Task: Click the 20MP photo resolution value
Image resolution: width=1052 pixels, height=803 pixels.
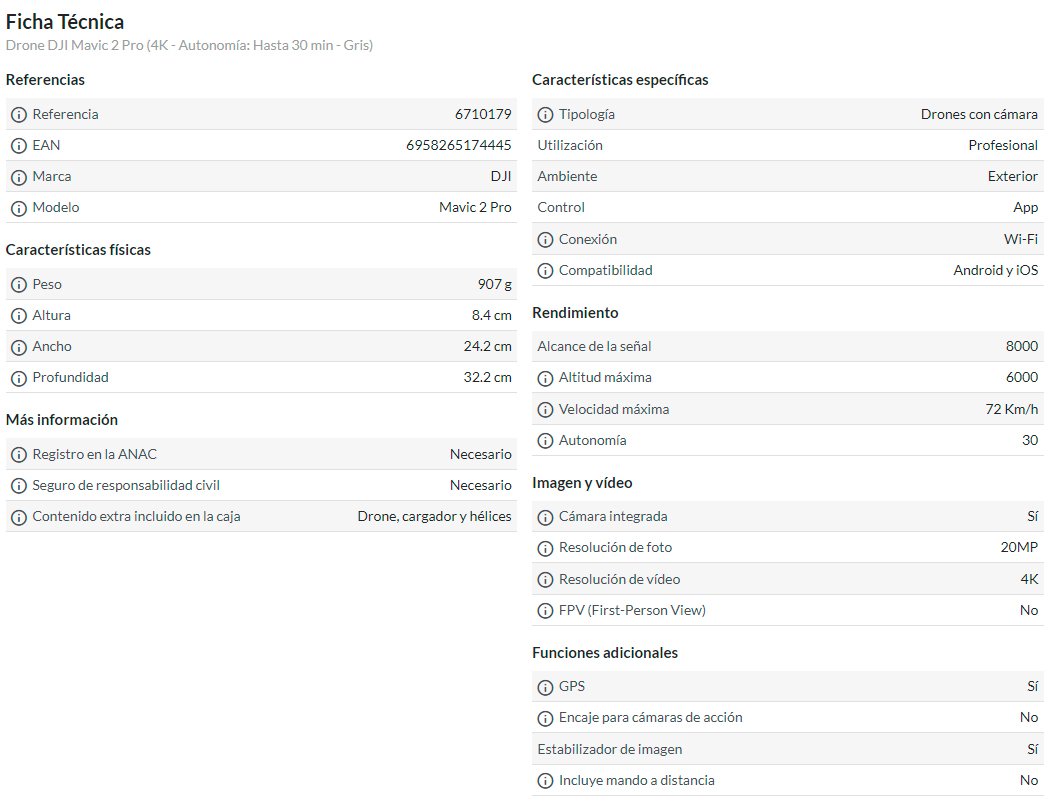Action: (1019, 547)
